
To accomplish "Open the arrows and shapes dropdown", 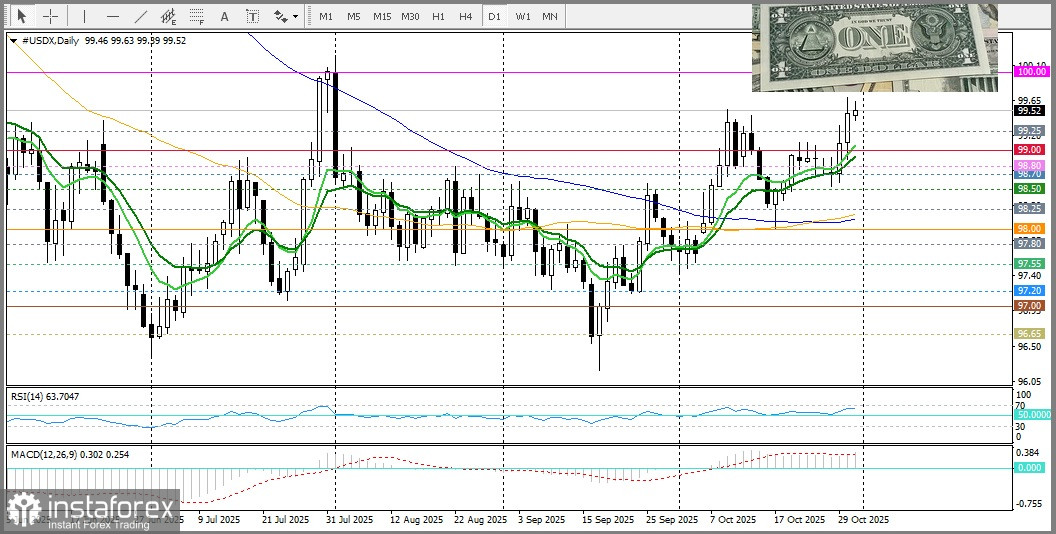I will 285,16.
